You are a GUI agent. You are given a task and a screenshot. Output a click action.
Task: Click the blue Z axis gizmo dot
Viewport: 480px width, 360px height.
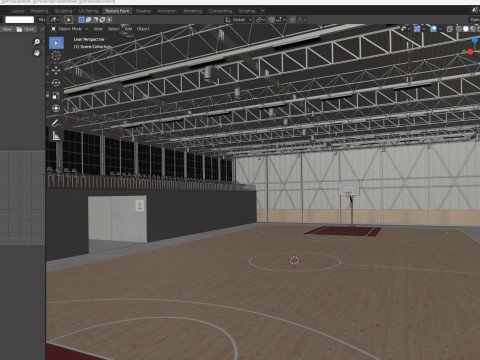pyautogui.click(x=475, y=40)
